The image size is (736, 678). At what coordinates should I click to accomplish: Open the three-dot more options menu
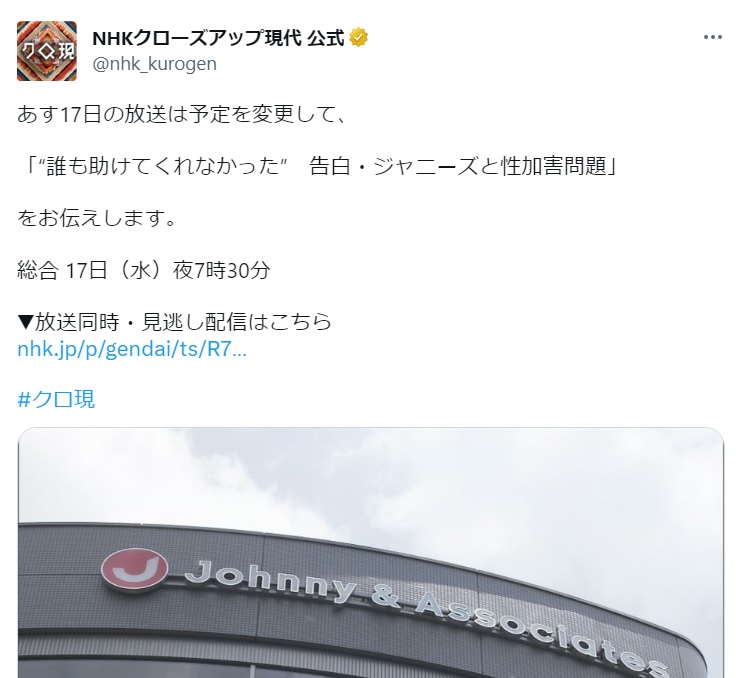click(713, 37)
